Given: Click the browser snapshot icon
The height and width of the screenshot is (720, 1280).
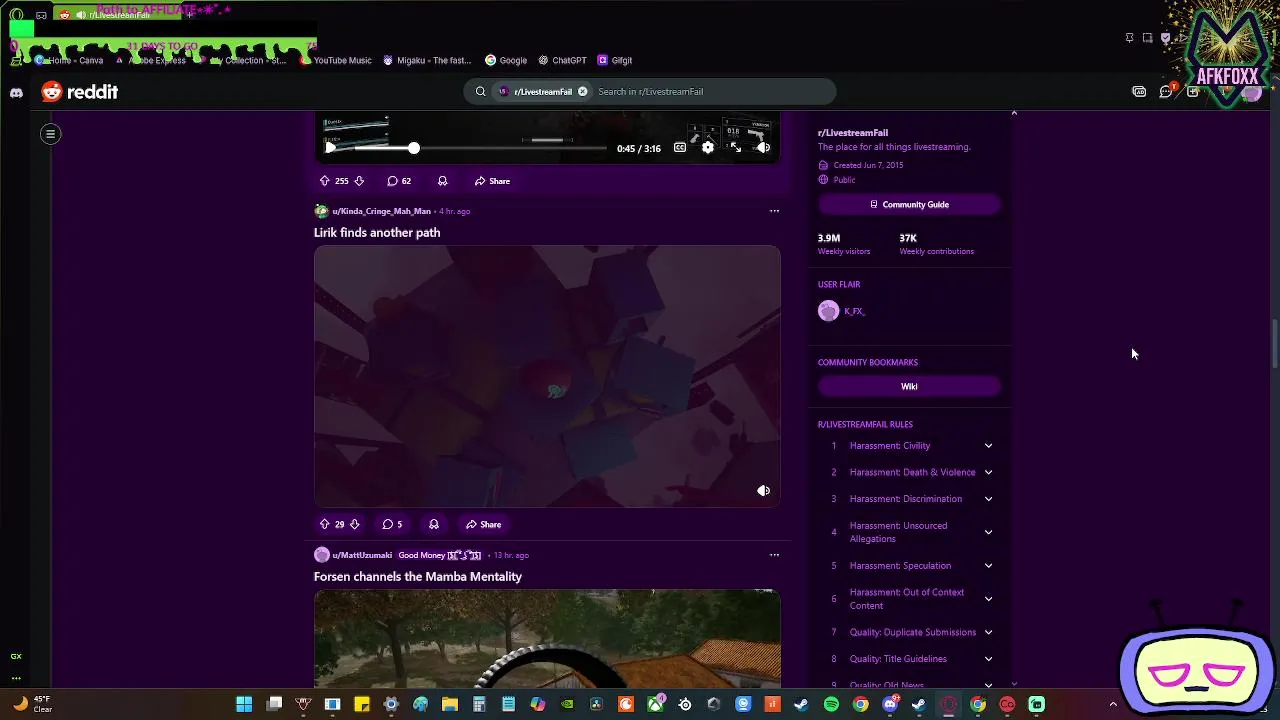Looking at the screenshot, I should tap(1147, 38).
